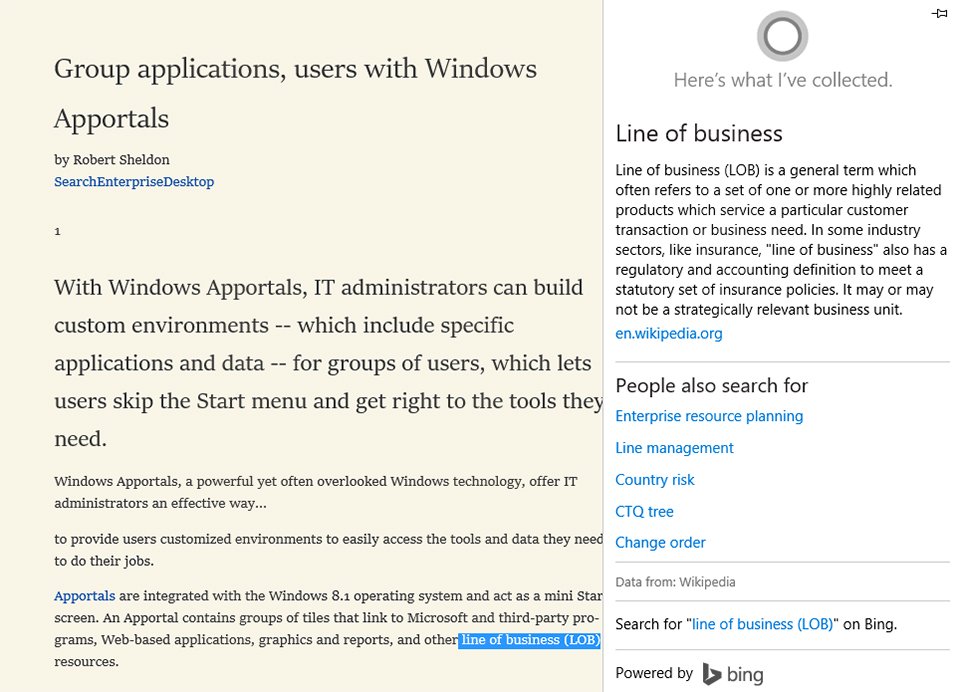Click the "People also search for" heading
The image size is (960, 692).
click(711, 386)
